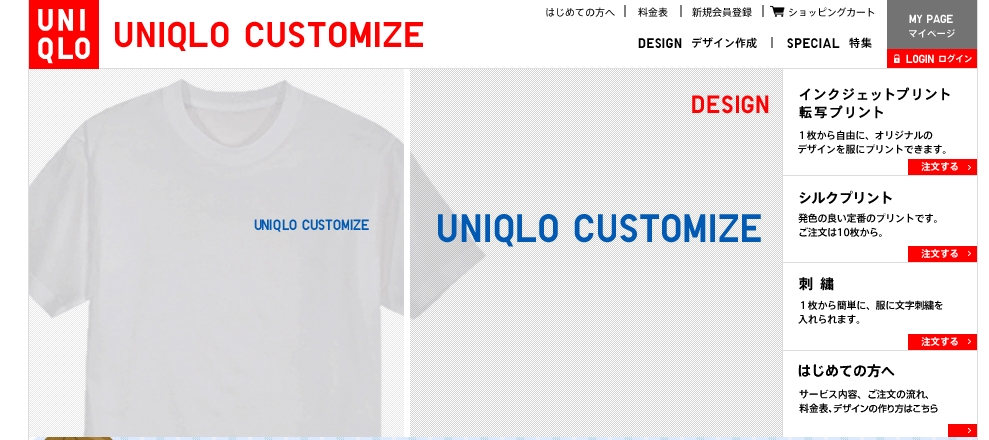Screen dimensions: 989x440
Task: Click the red LOGIN ログイン button
Action: click(x=931, y=59)
